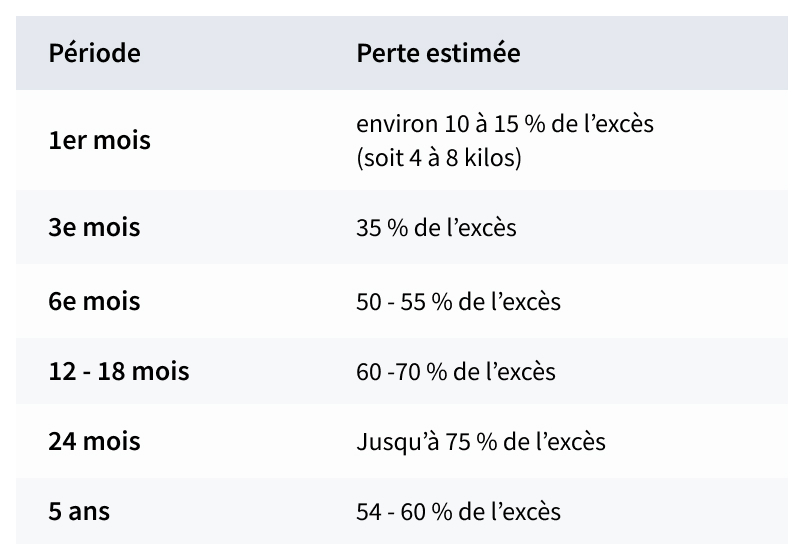804x560 pixels.
Task: Select the 1er mois row label
Action: [x=99, y=141]
